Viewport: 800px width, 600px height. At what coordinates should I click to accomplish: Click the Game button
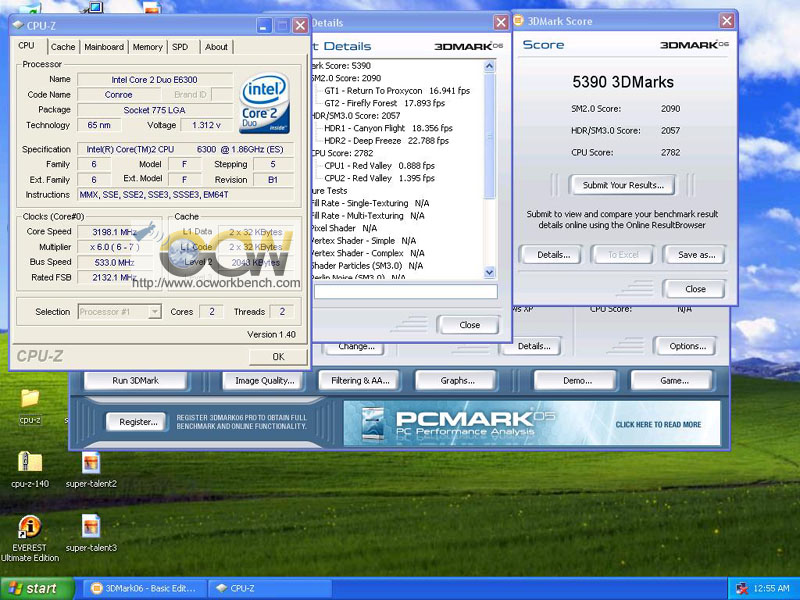[x=674, y=381]
